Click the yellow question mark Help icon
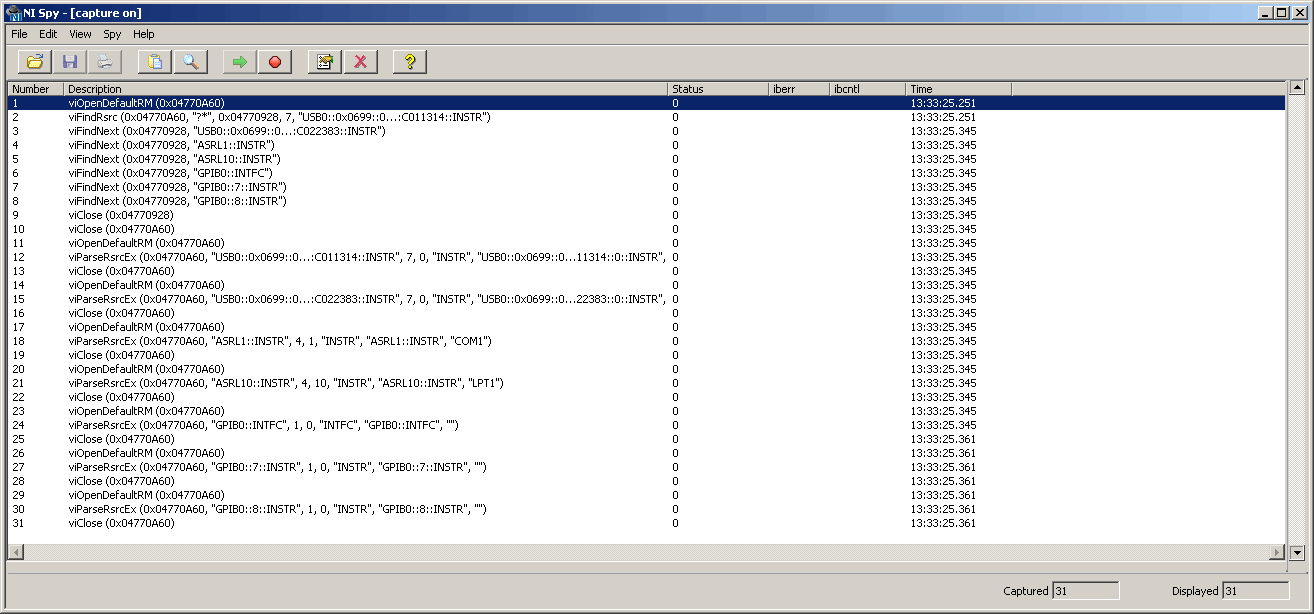Image resolution: width=1314 pixels, height=614 pixels. [410, 62]
